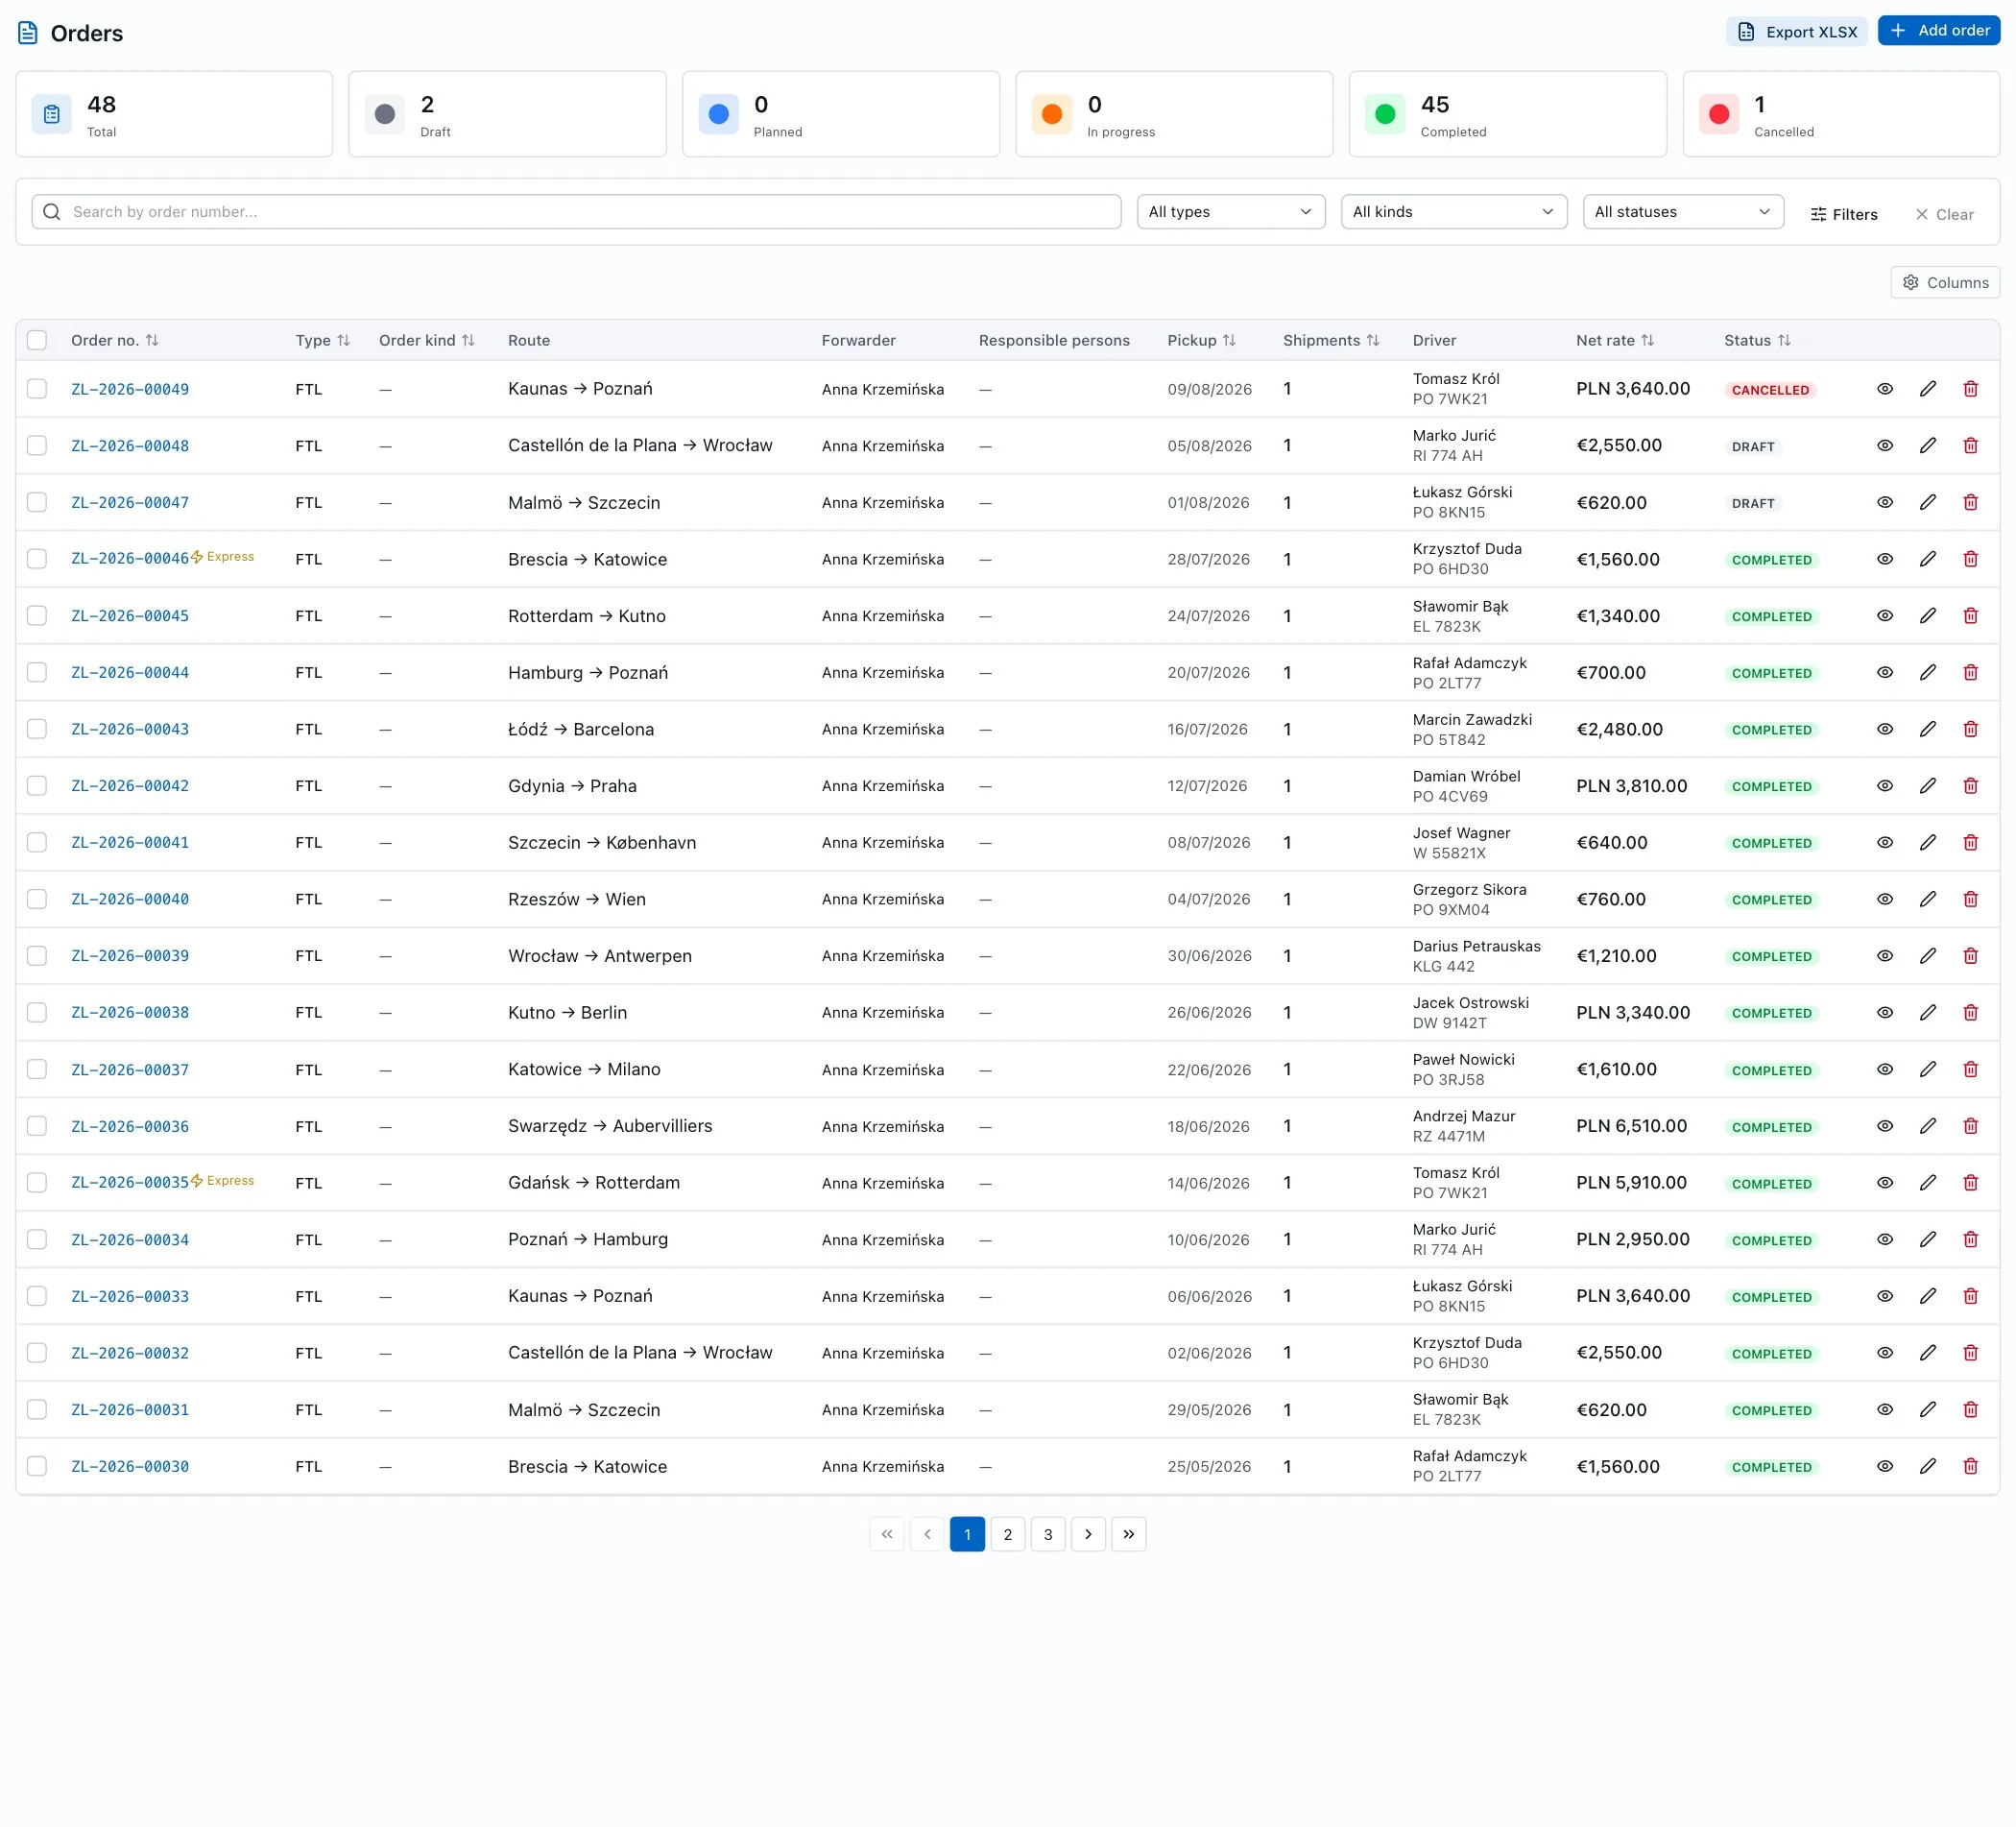Show the Total orders card

pos(174,114)
